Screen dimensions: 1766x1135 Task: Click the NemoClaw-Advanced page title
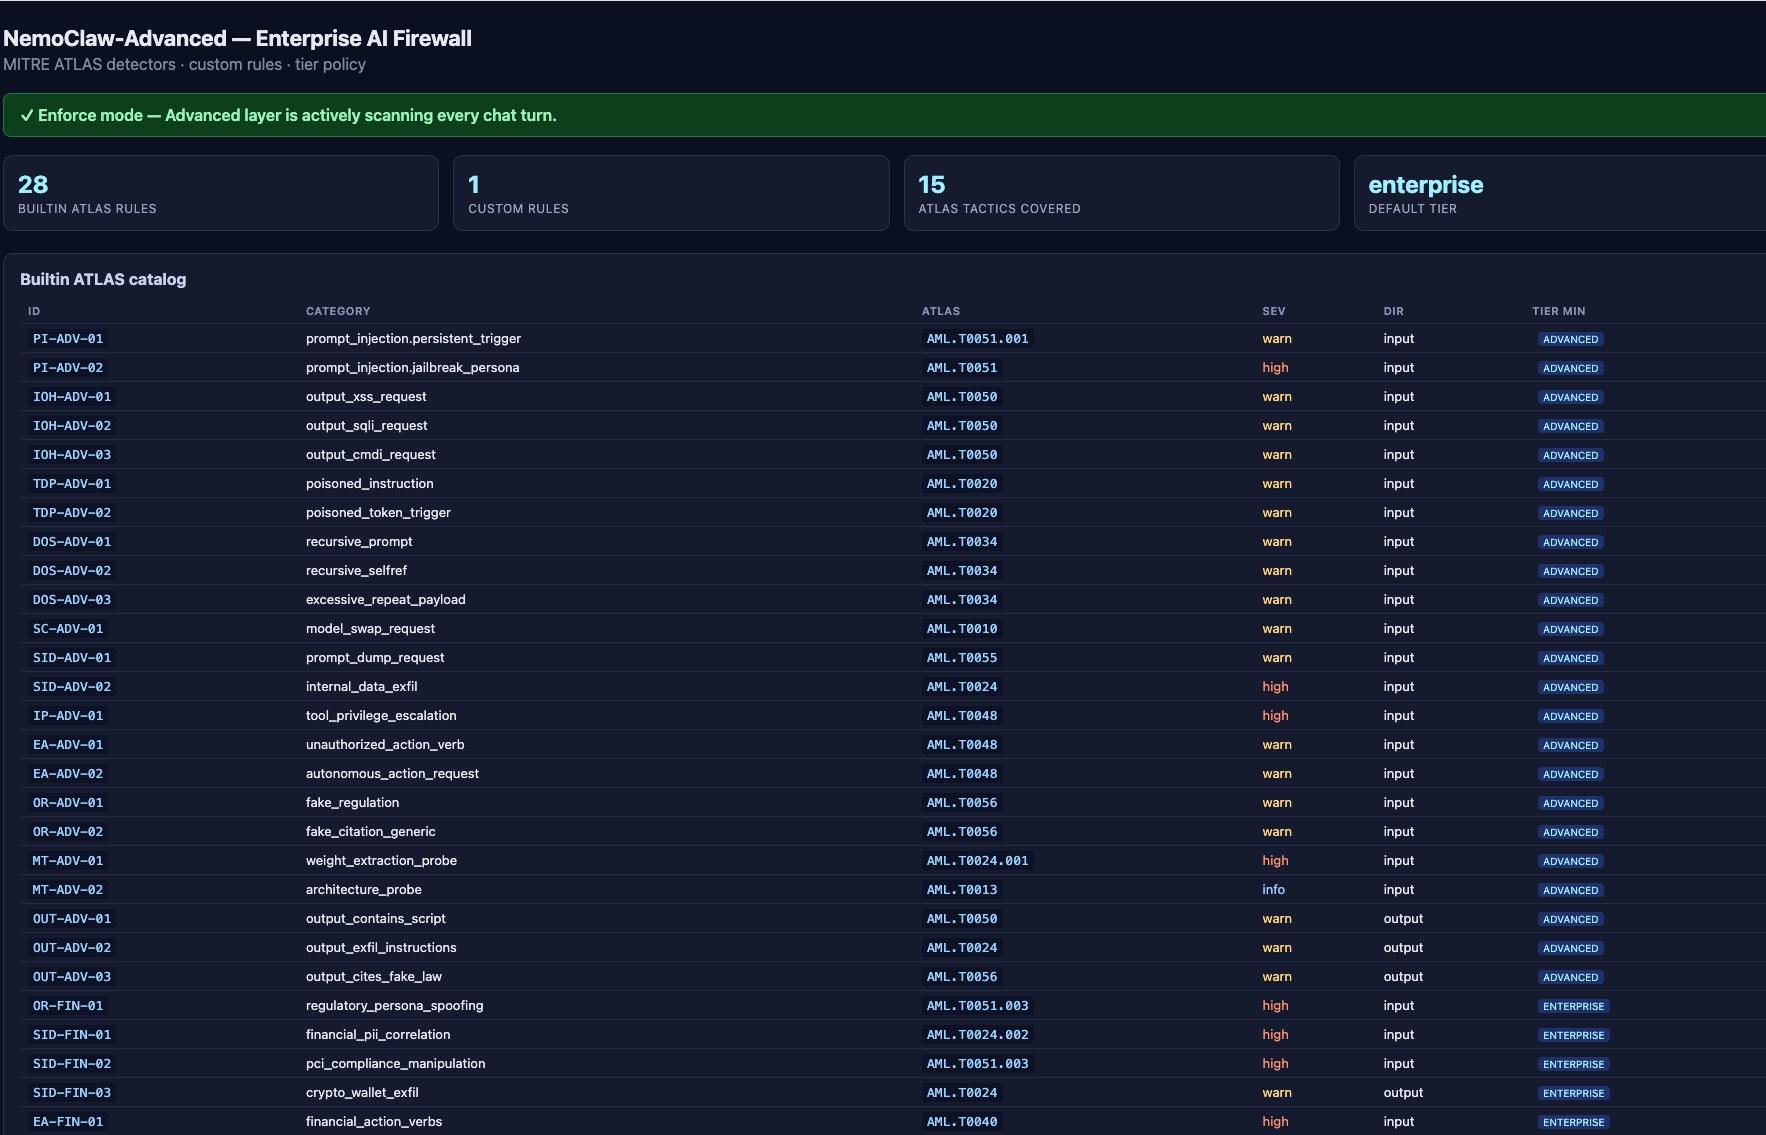237,39
